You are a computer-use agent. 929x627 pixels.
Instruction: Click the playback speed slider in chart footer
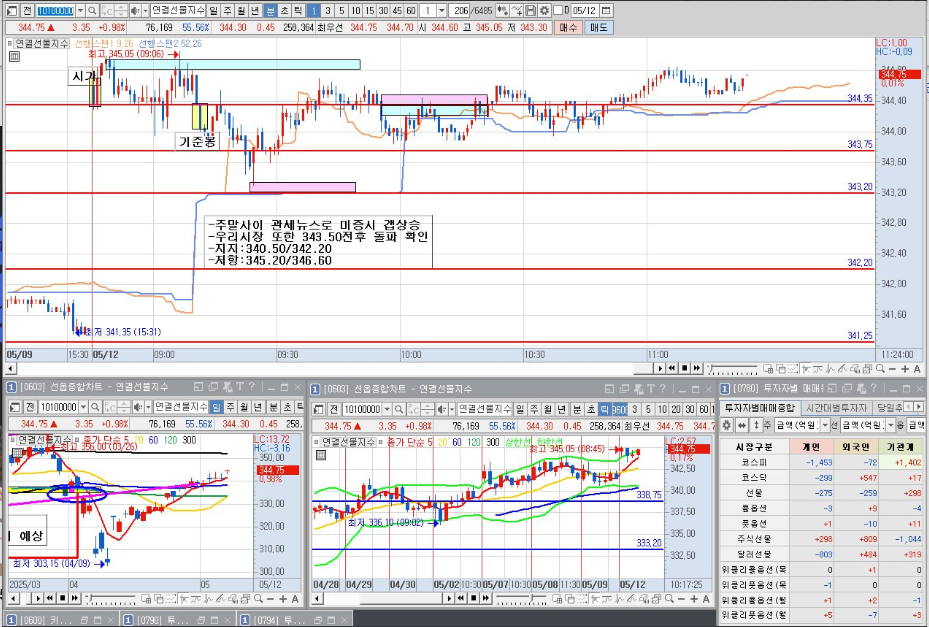(x=733, y=369)
